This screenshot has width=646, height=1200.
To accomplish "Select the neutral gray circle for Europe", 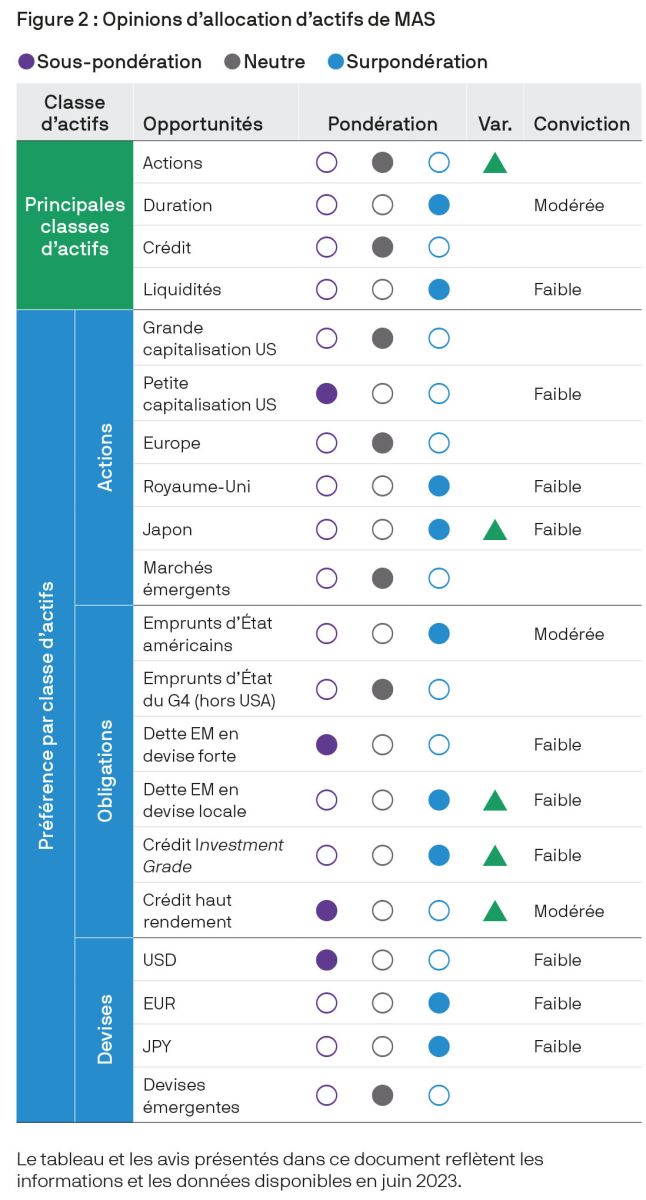I will (x=382, y=443).
